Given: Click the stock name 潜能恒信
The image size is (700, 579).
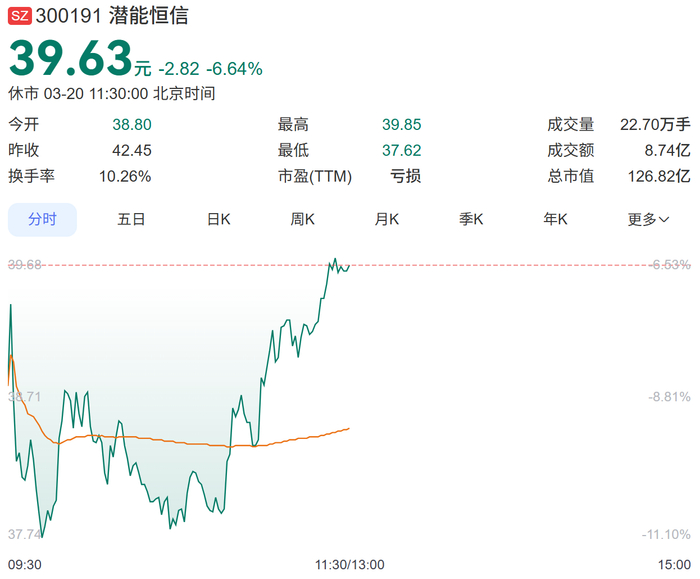Looking at the screenshot, I should pyautogui.click(x=148, y=16).
